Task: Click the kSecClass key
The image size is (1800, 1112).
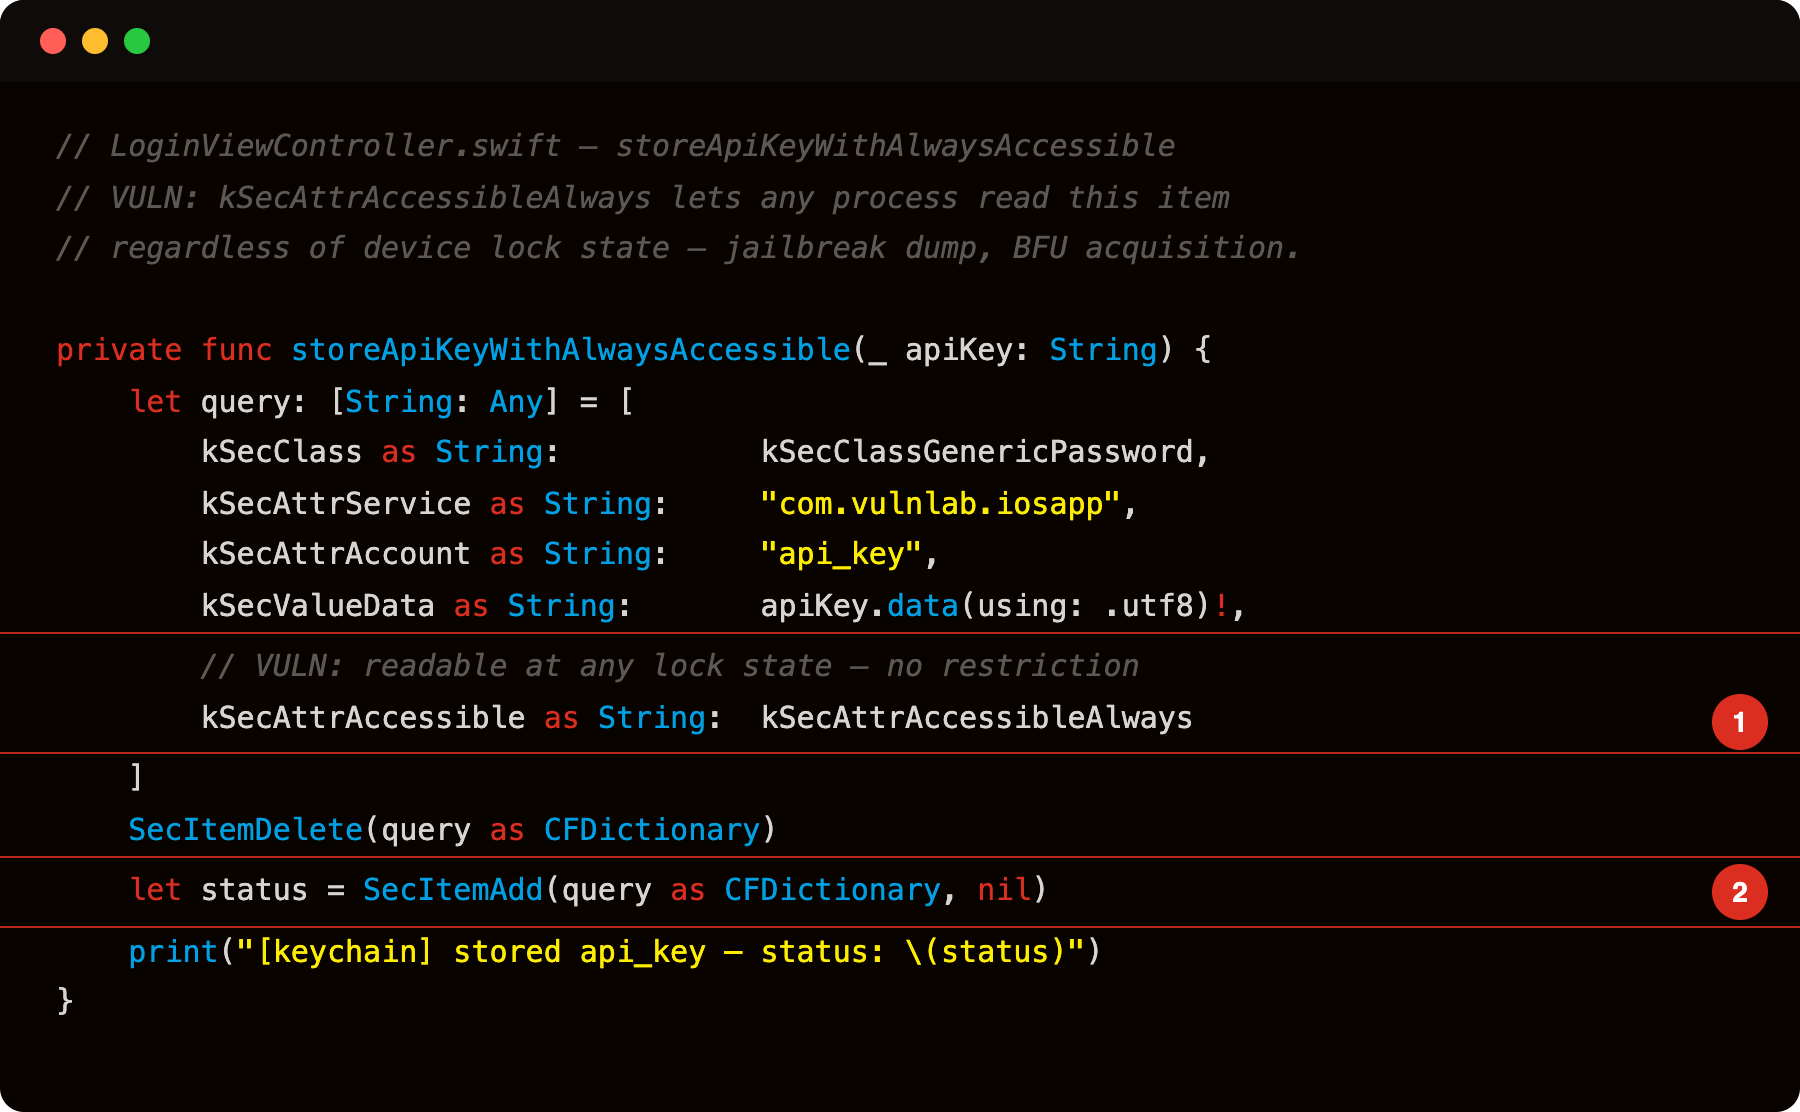Action: 281,452
